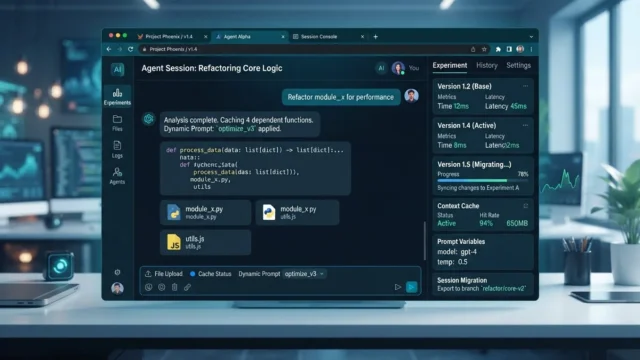Image resolution: width=640 pixels, height=360 pixels.
Task: Click the optimize_v3 link in analysis message
Action: pos(236,129)
